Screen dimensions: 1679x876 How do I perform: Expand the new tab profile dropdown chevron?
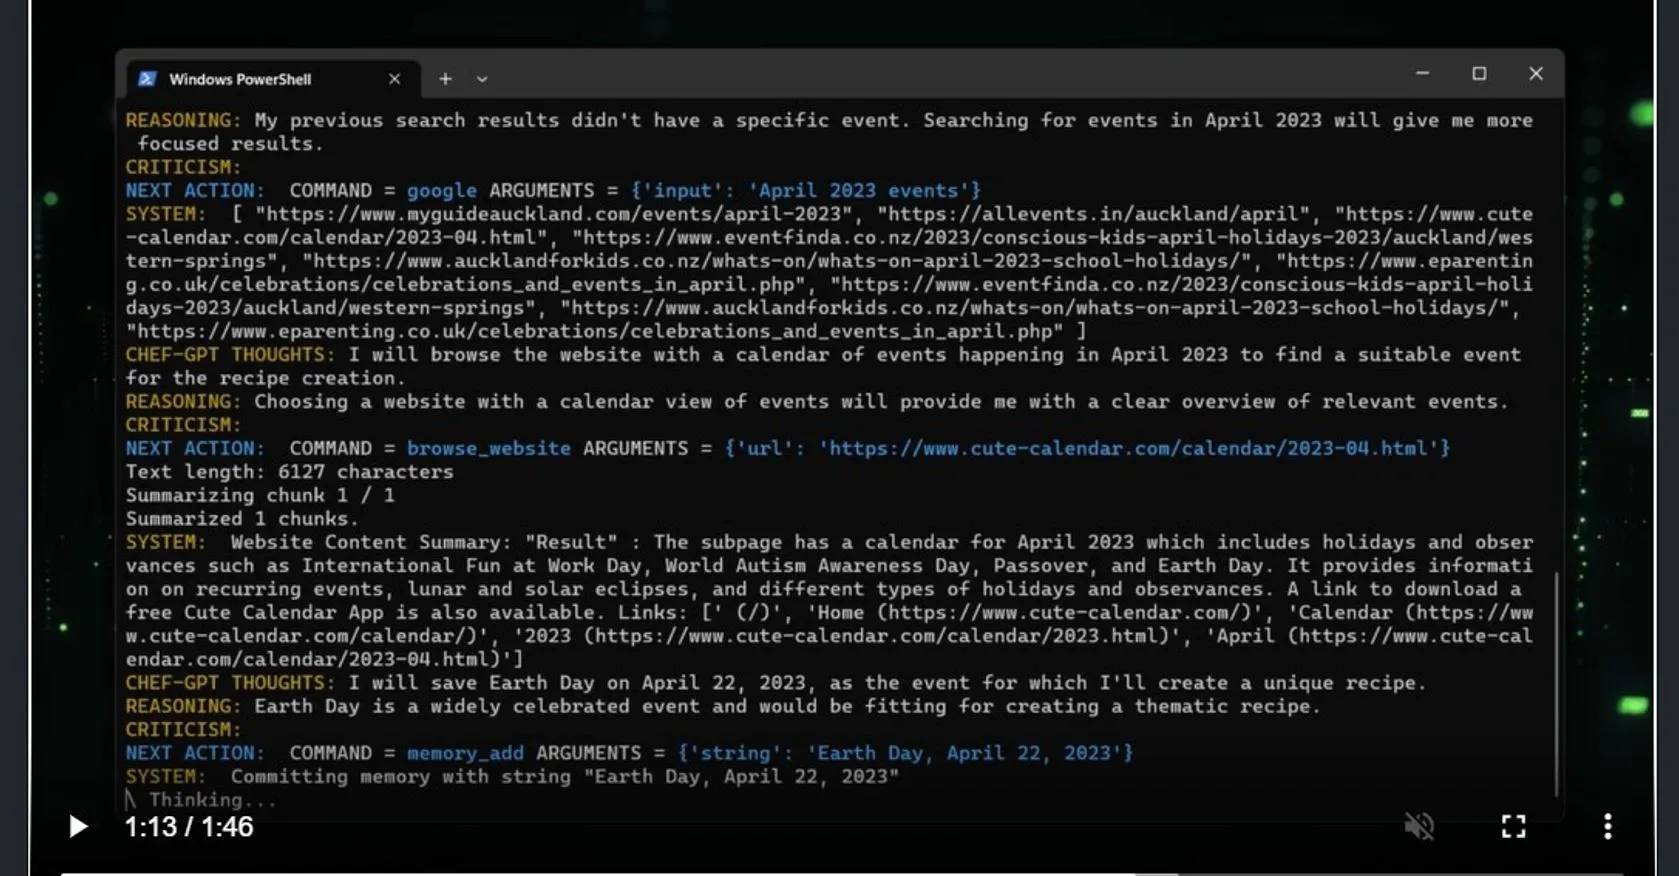(482, 79)
